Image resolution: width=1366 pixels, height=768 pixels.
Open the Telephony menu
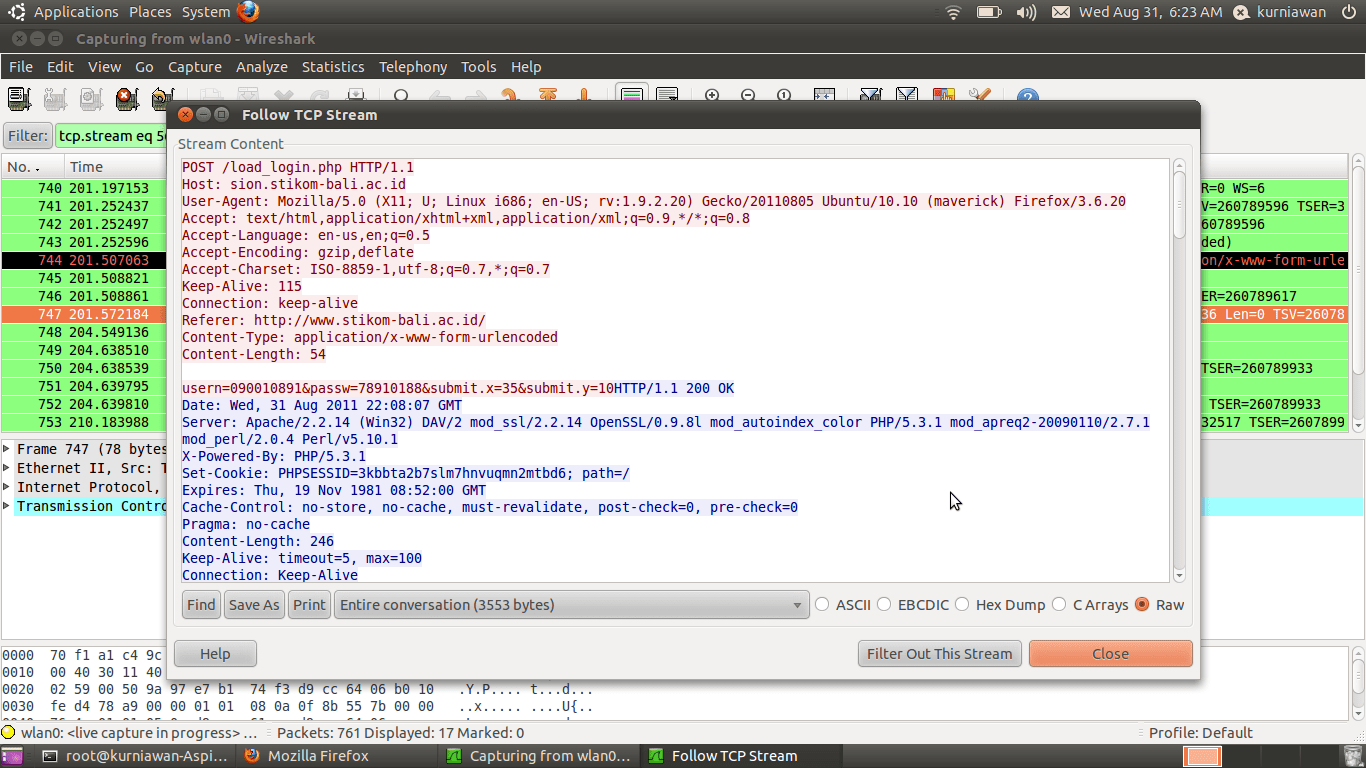413,67
